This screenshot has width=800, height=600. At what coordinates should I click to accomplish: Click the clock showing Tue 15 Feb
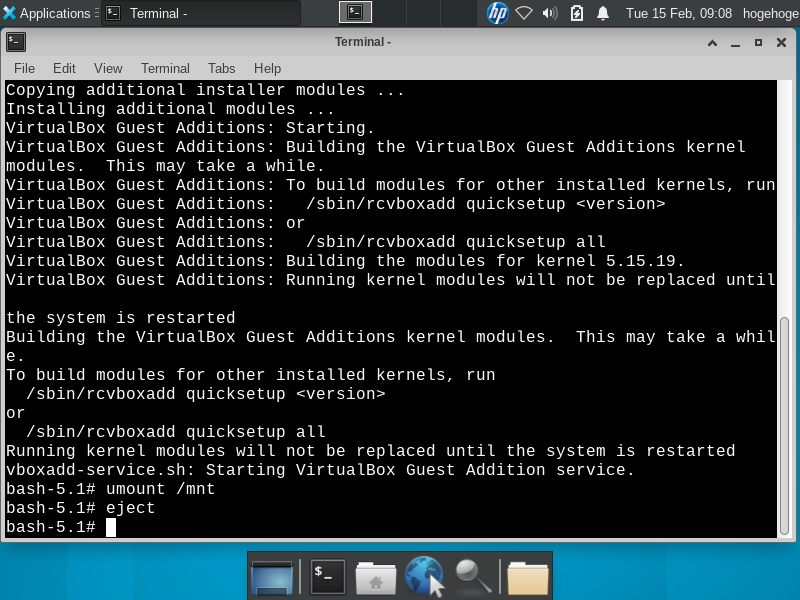(679, 13)
